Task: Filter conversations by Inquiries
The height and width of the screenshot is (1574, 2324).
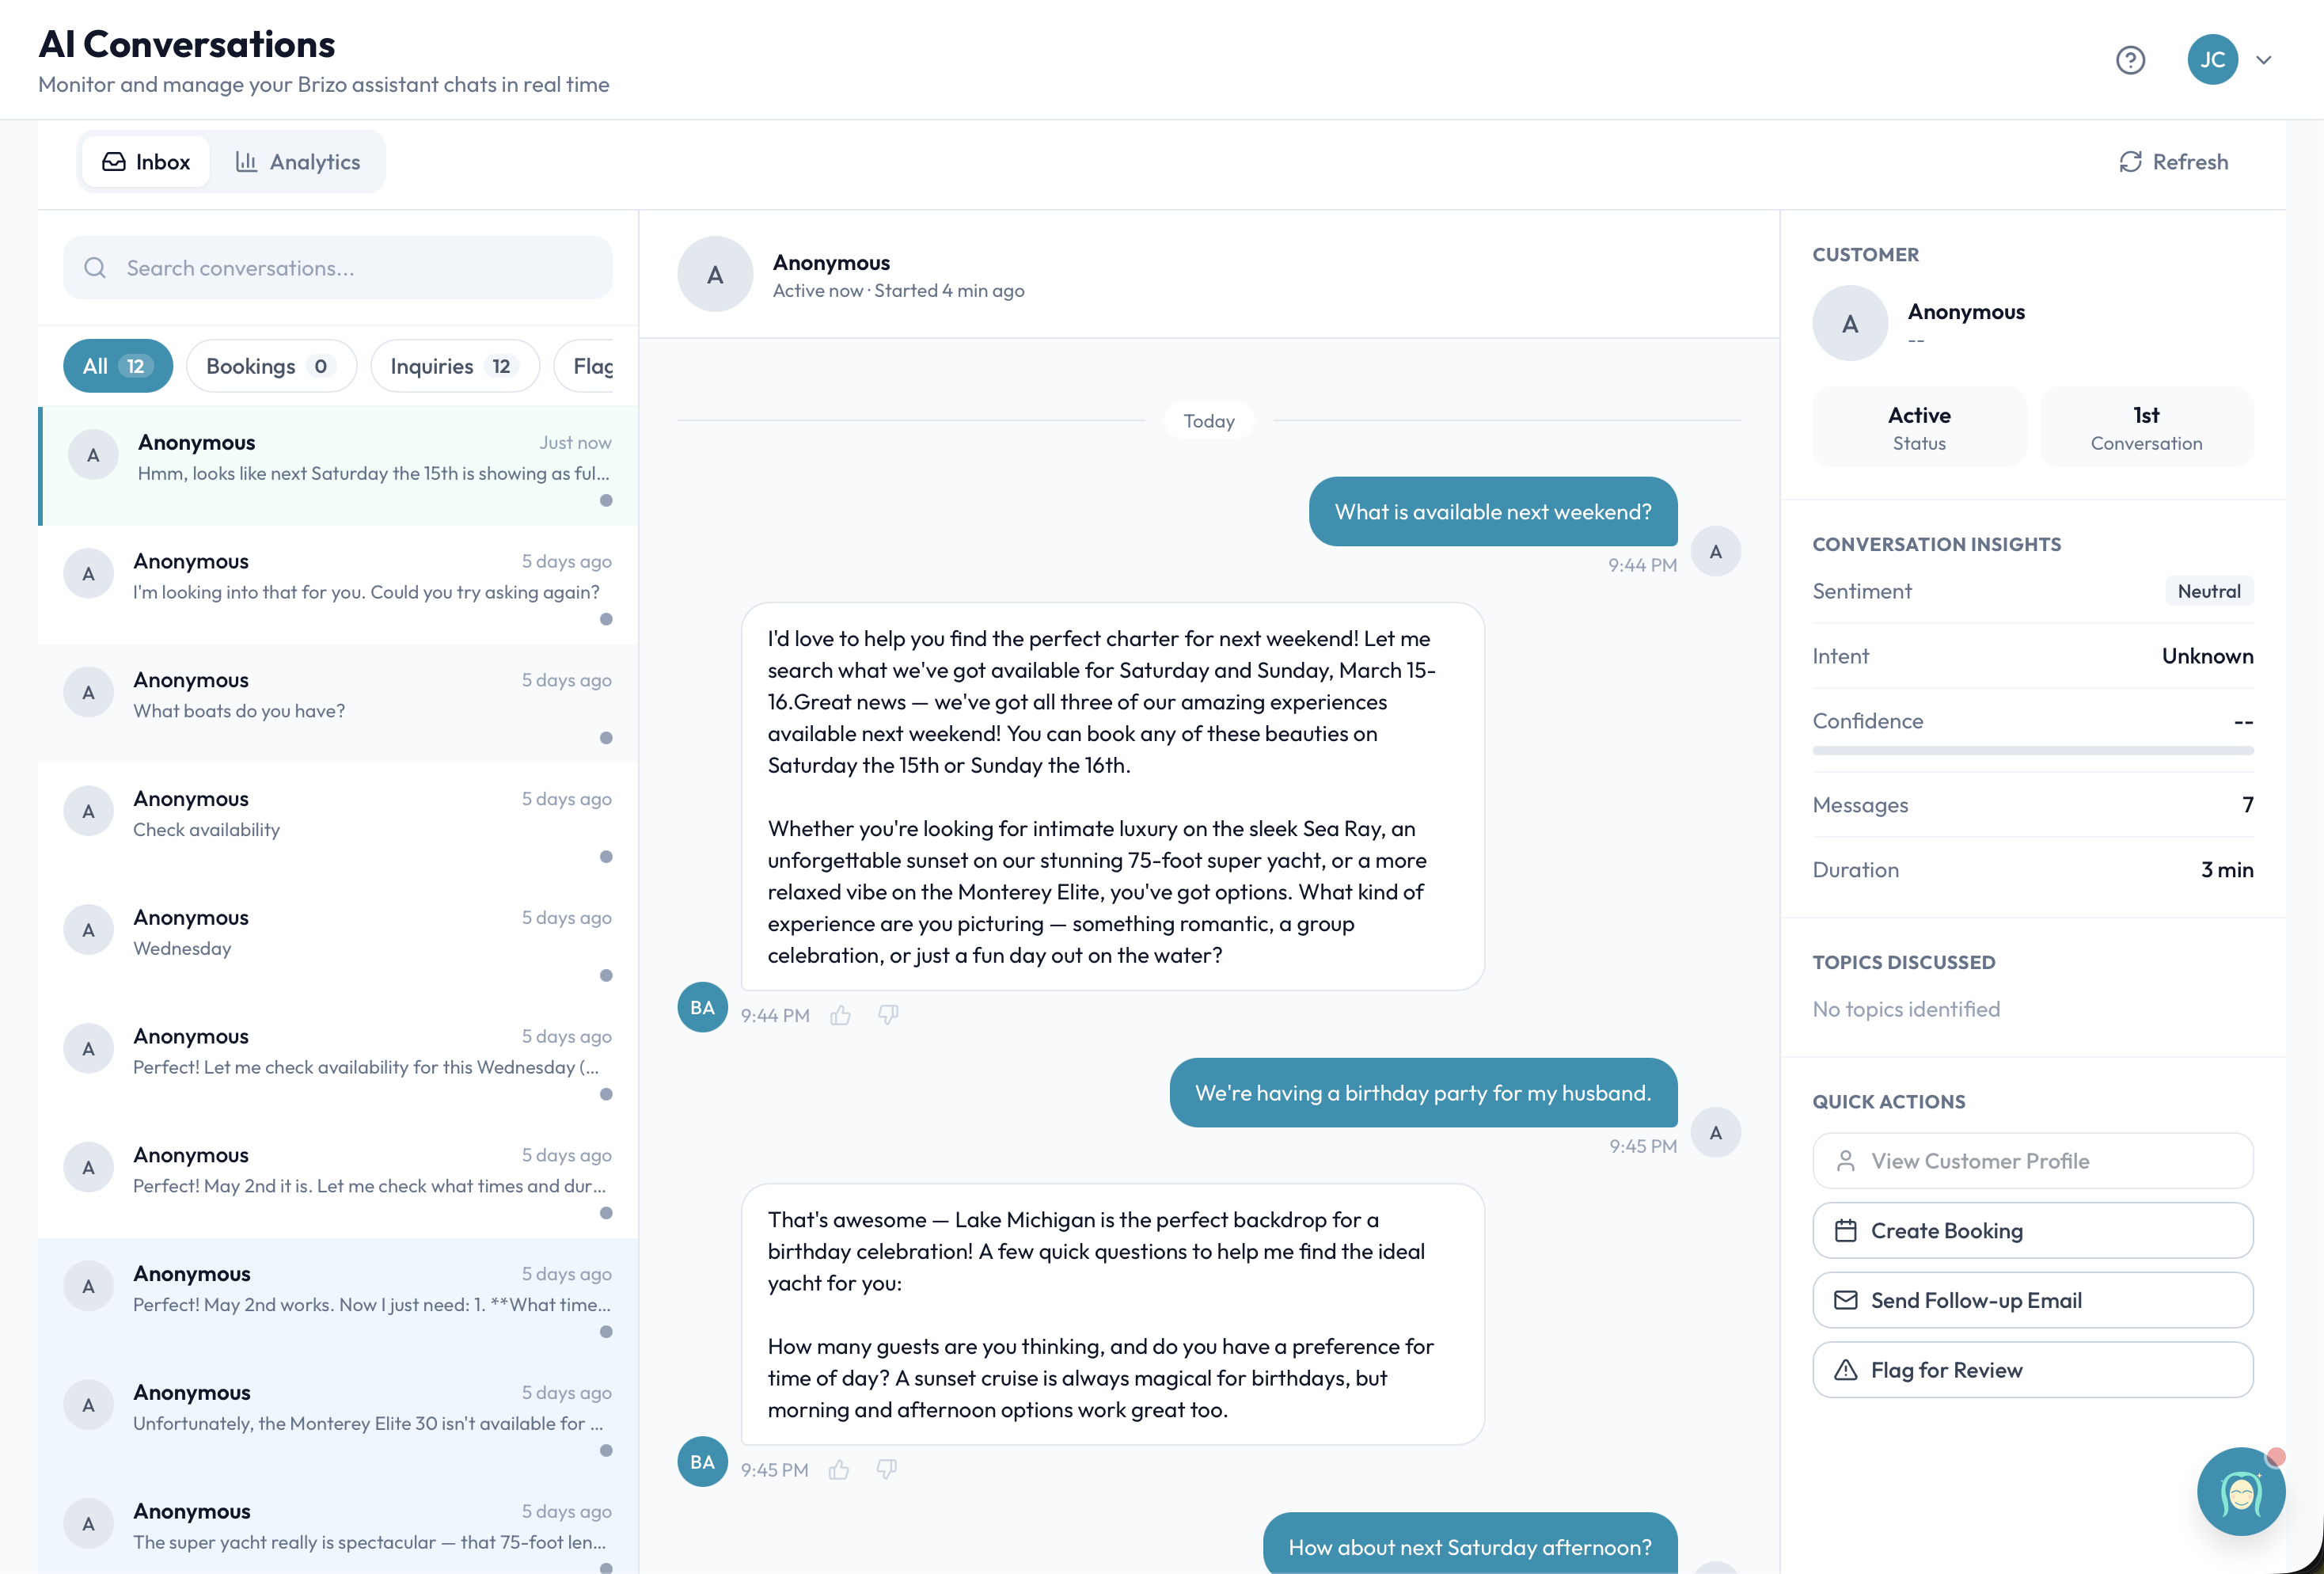Action: click(x=454, y=366)
